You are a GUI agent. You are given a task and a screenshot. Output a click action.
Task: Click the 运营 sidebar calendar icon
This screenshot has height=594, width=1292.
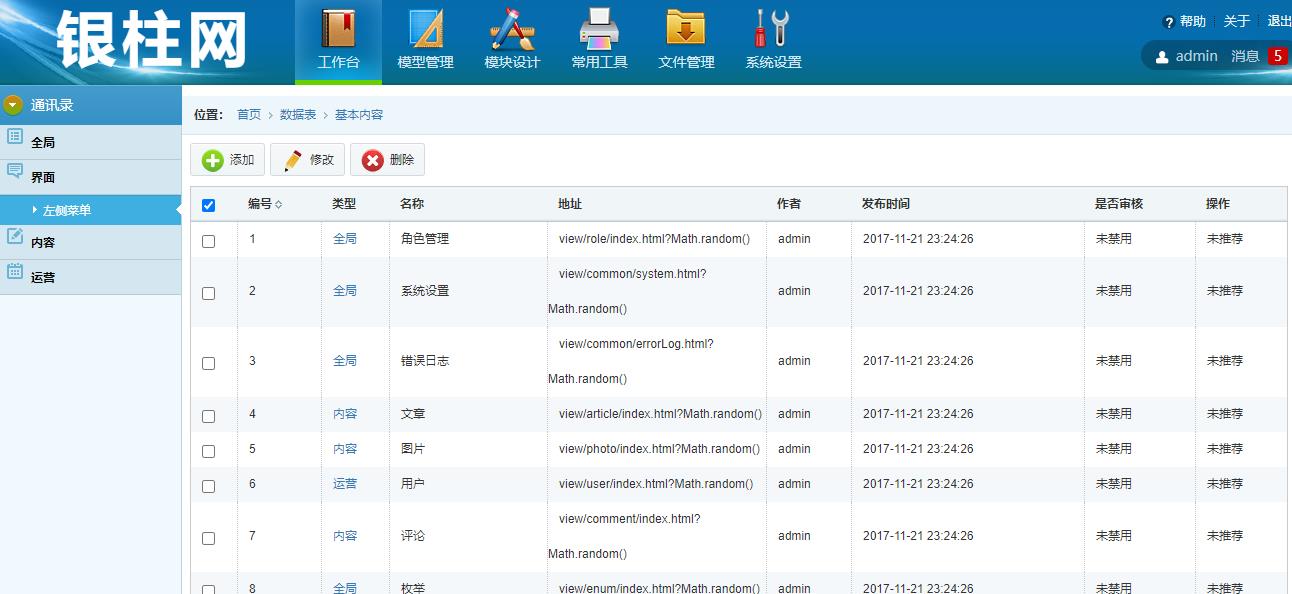pyautogui.click(x=15, y=271)
